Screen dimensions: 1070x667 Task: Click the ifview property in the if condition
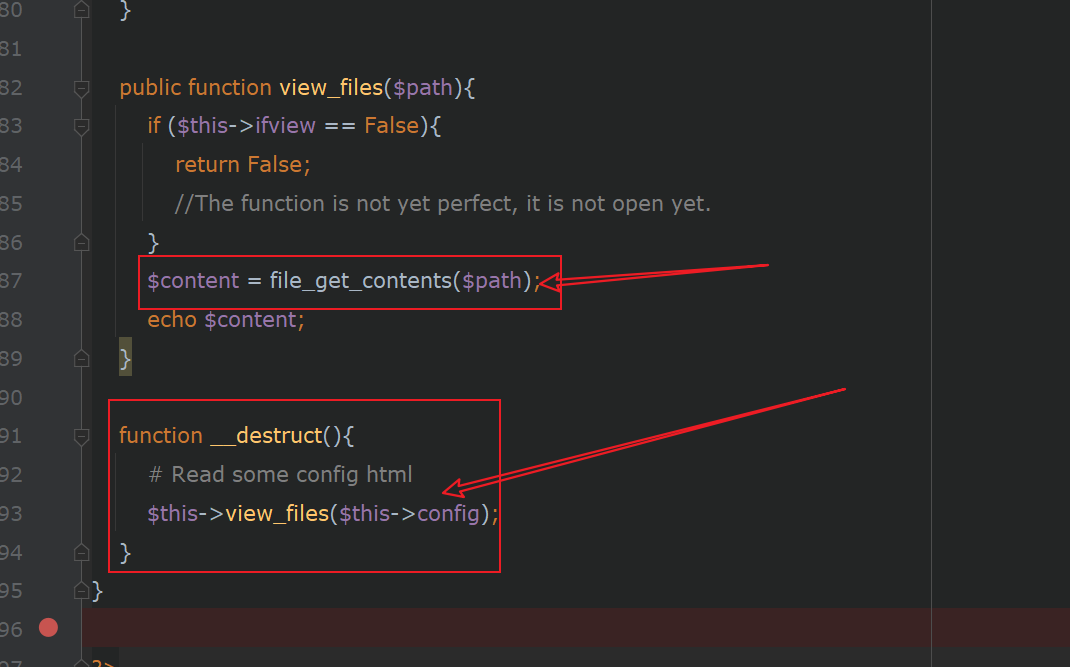285,127
